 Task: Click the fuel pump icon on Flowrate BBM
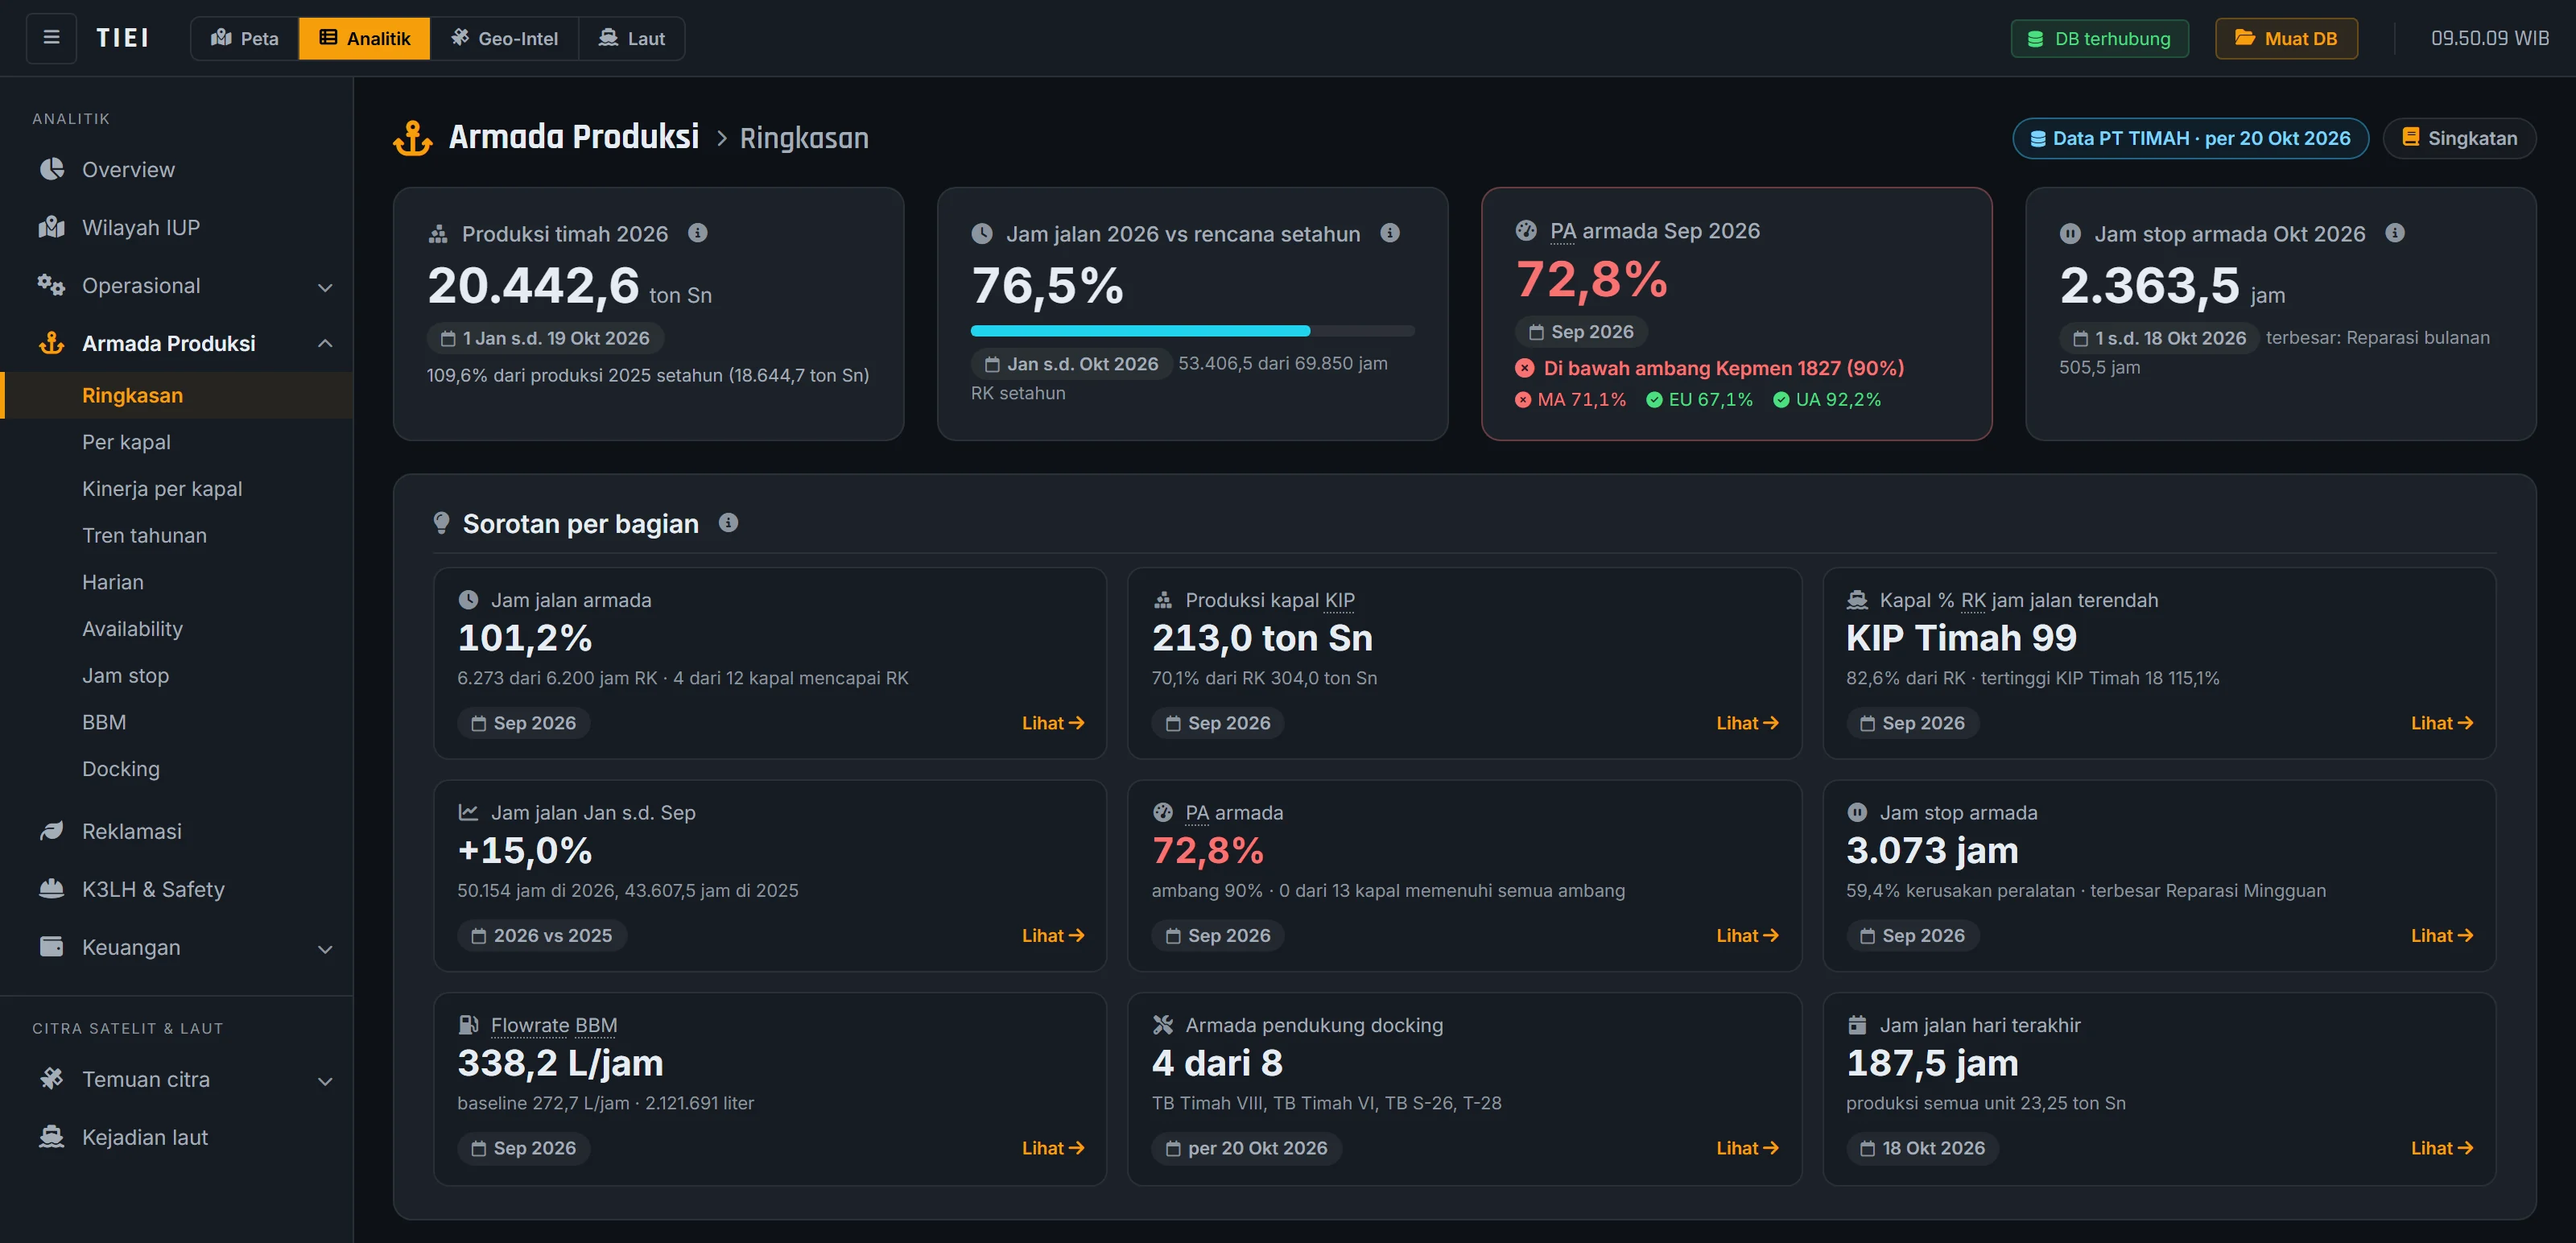tap(468, 1025)
